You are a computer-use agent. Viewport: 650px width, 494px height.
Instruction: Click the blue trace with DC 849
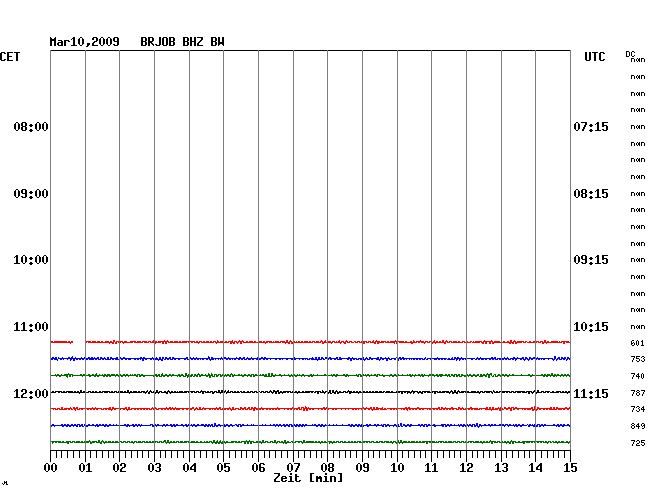(310, 425)
